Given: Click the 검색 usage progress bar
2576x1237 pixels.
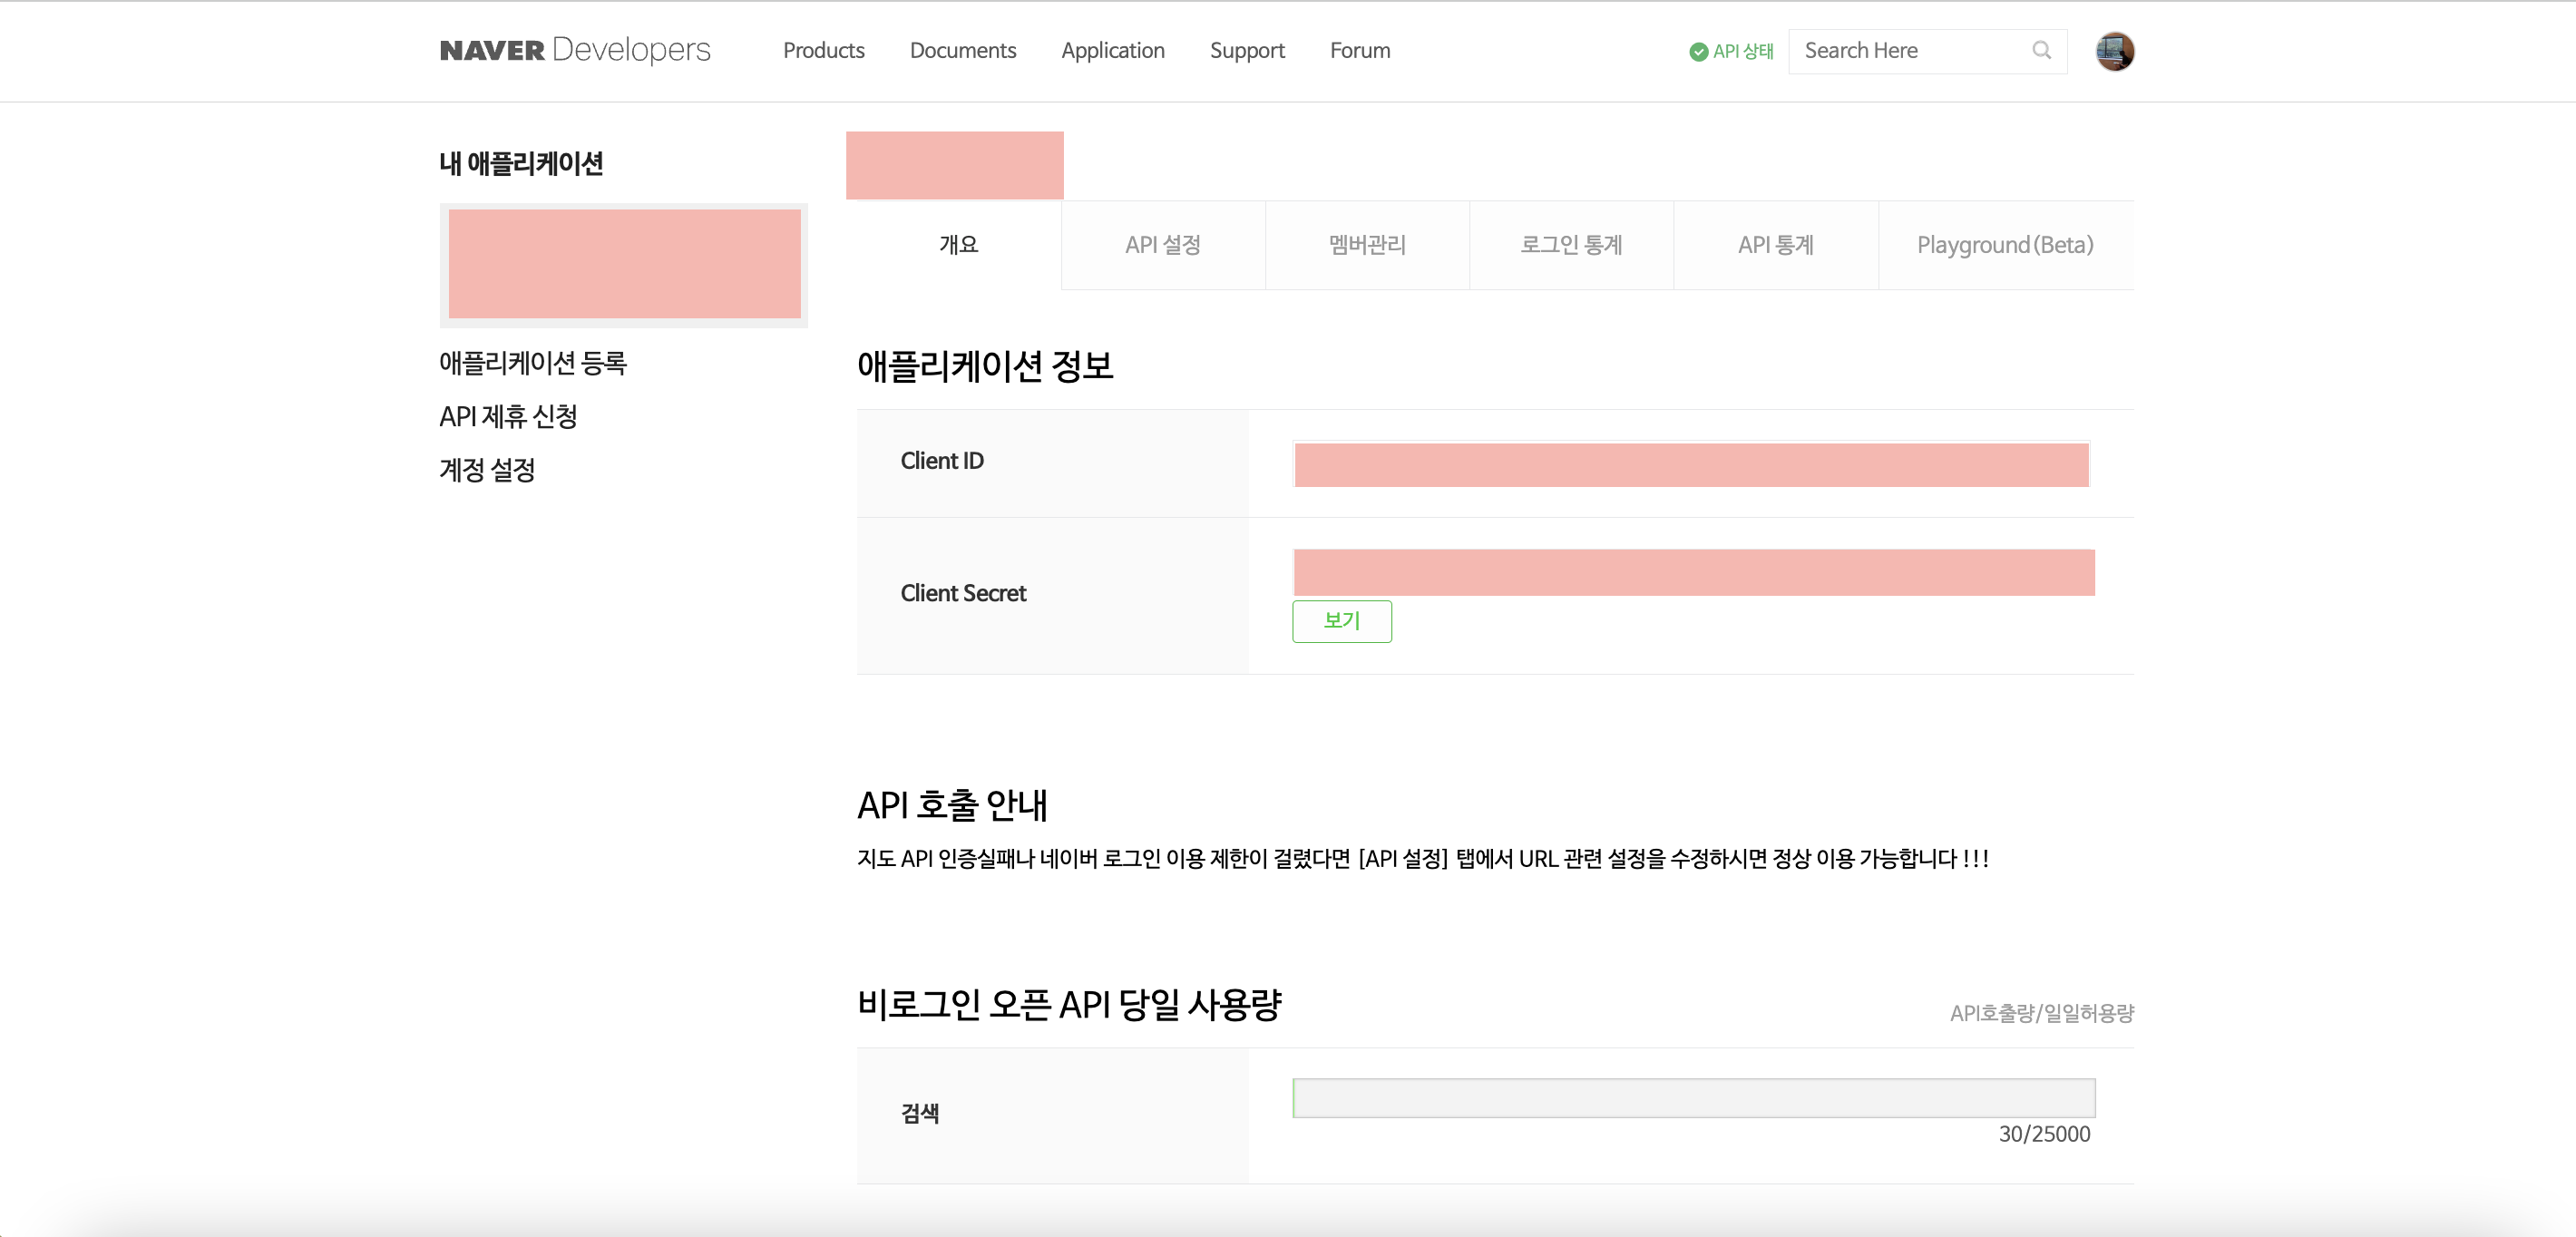Looking at the screenshot, I should [1693, 1098].
